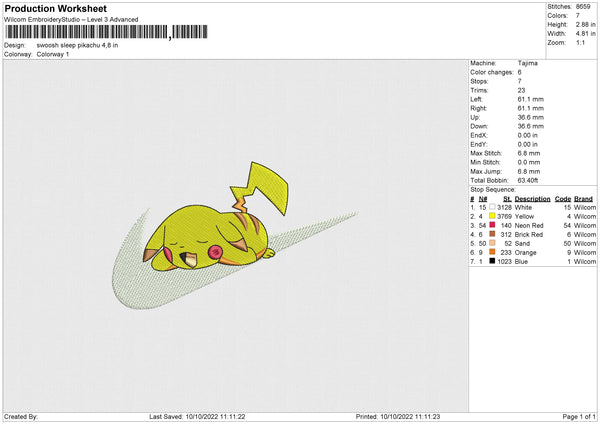This screenshot has height=424, width=600.
Task: Click the 'Brick Red' description in row 4
Action: [529, 235]
